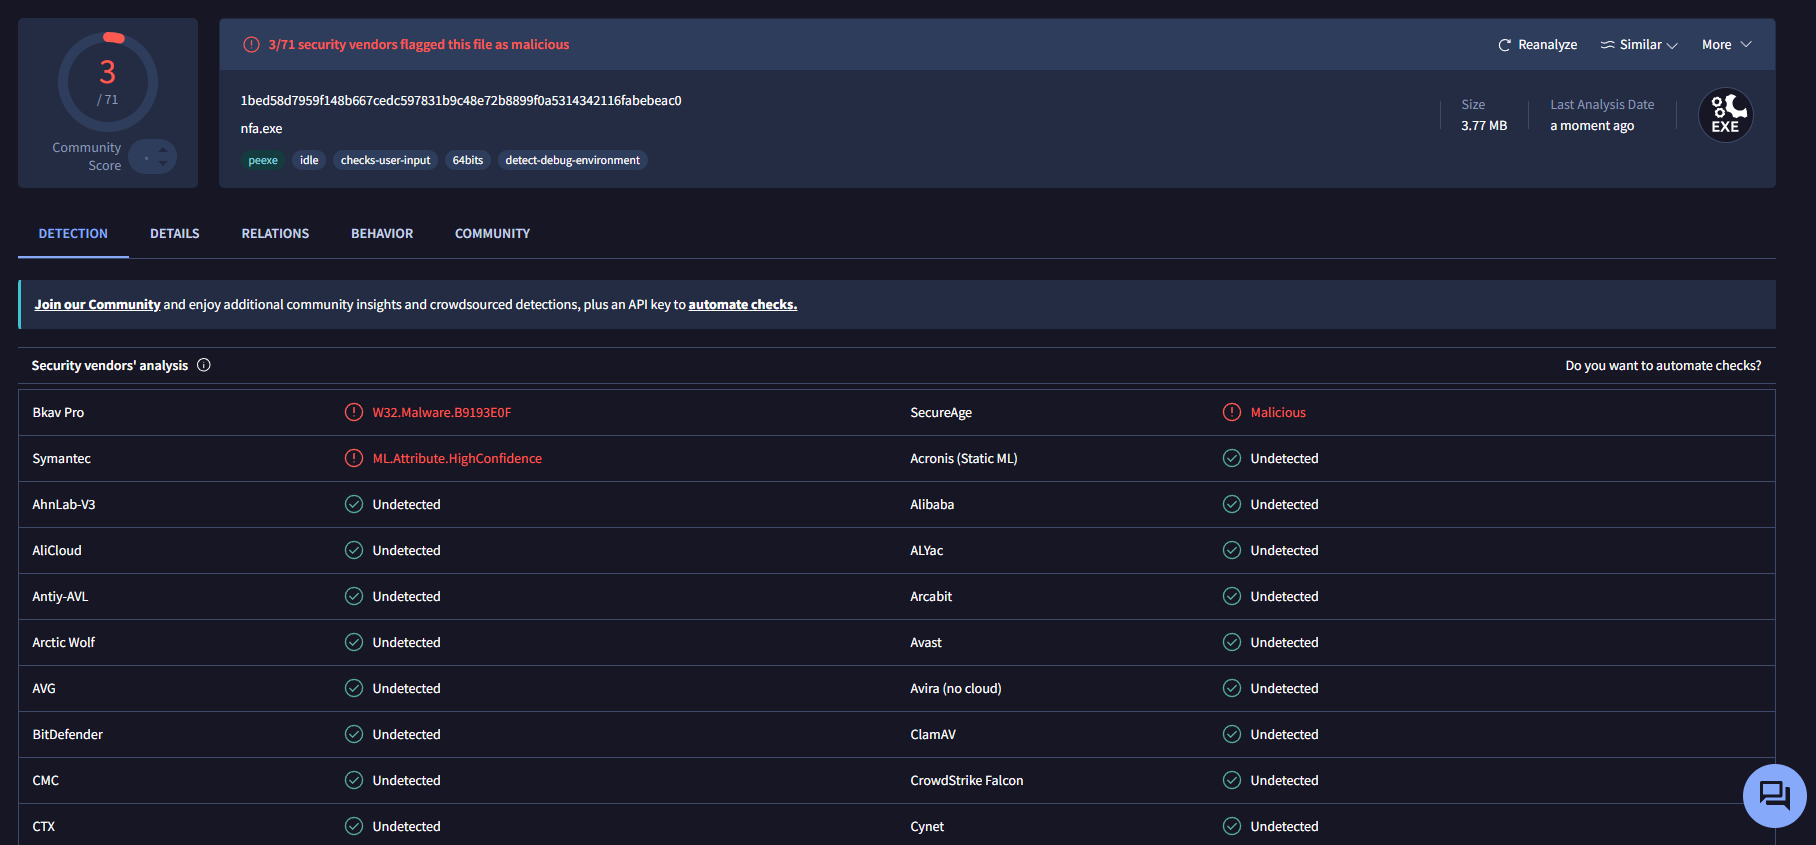The height and width of the screenshot is (845, 1816).
Task: Click the file hash text
Action: [x=461, y=101]
